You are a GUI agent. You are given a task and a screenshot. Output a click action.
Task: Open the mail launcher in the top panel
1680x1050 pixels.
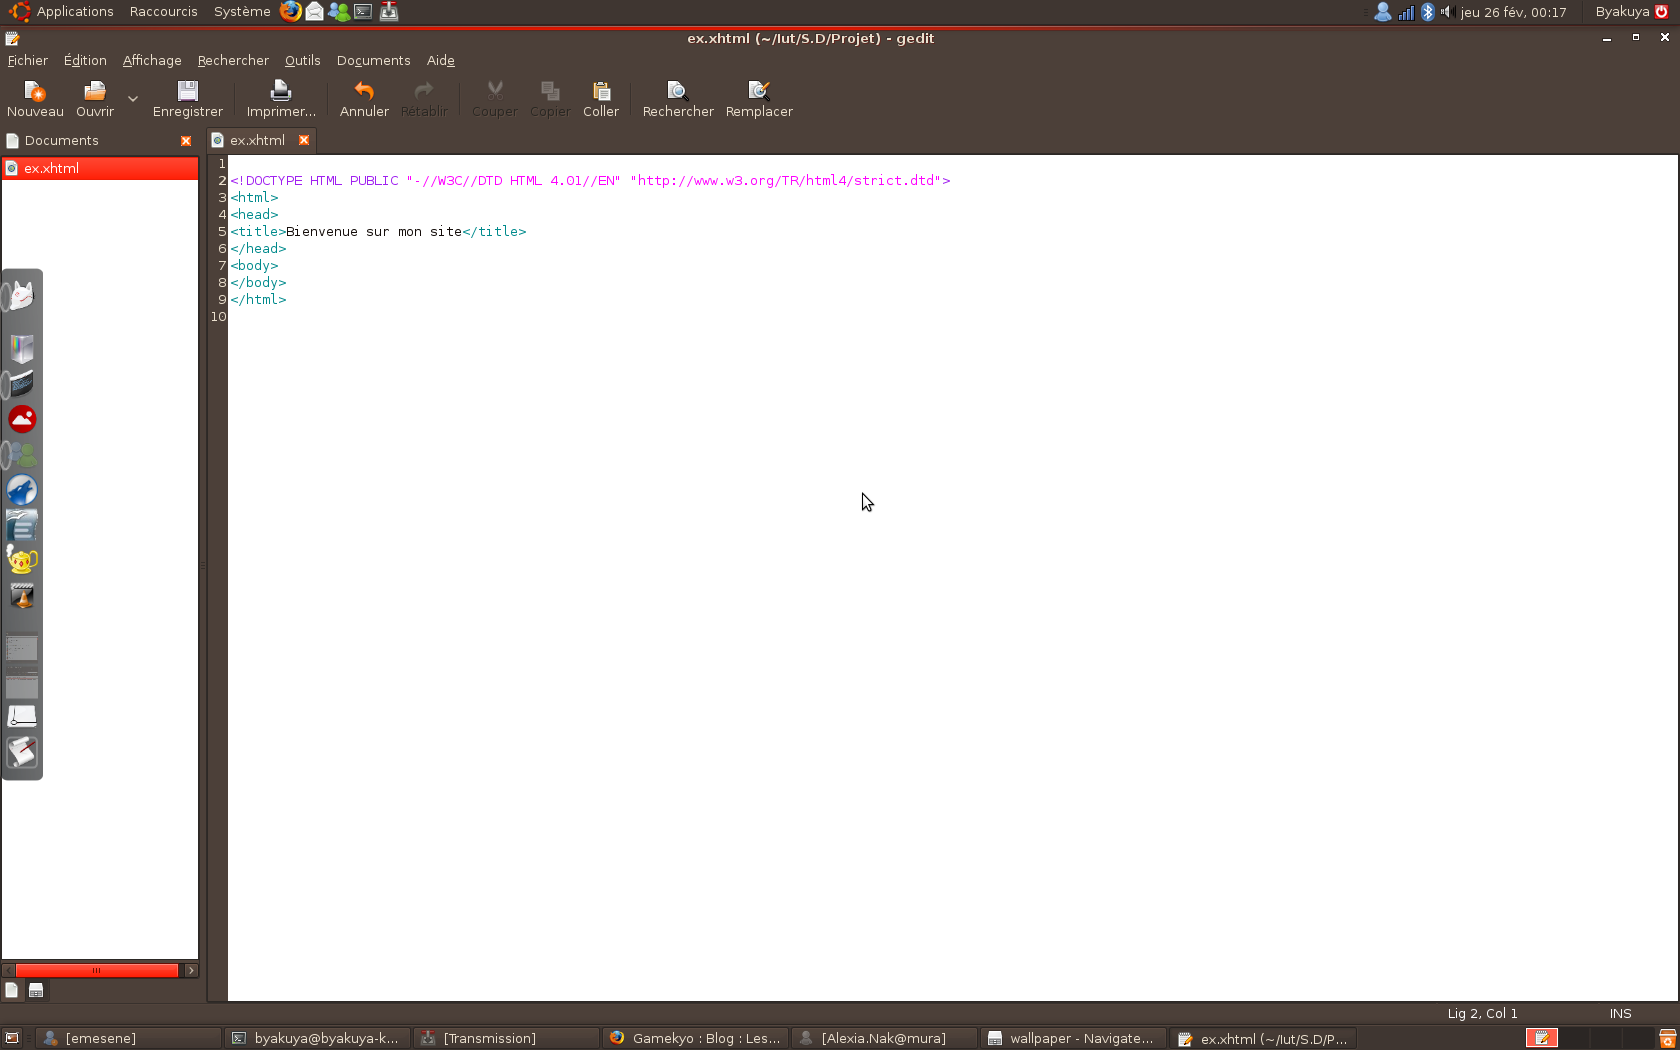point(315,11)
